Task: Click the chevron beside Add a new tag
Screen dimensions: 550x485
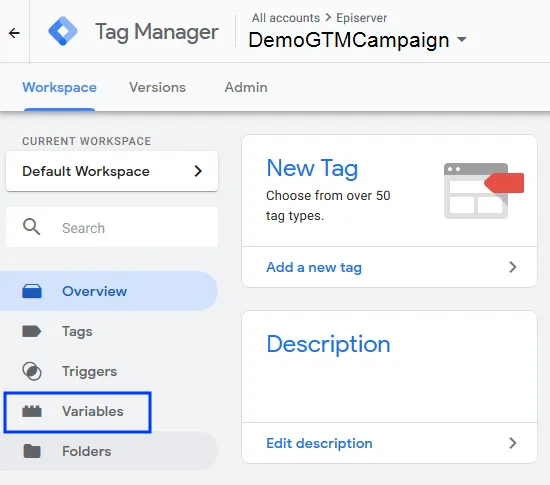Action: (512, 267)
